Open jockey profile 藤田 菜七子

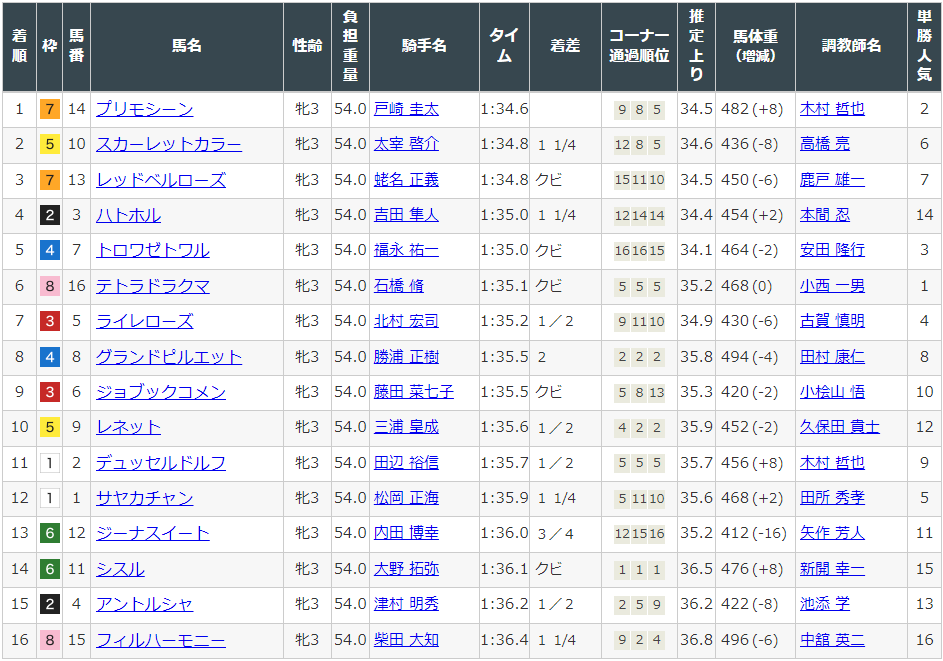click(x=414, y=392)
